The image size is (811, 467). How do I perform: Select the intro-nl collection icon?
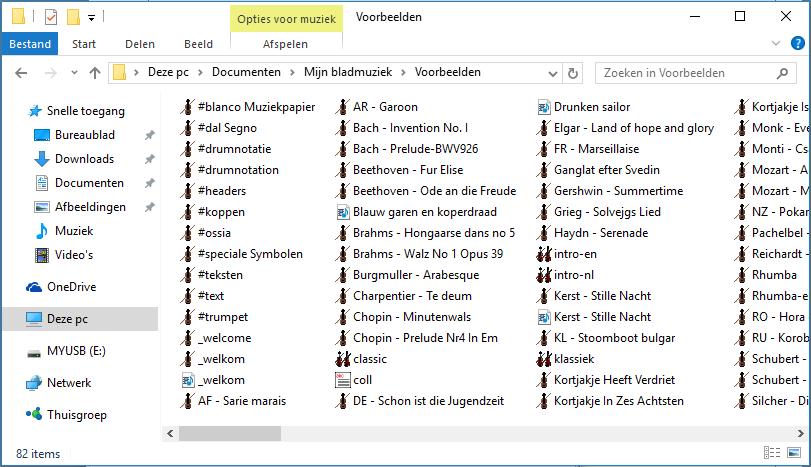pos(544,275)
